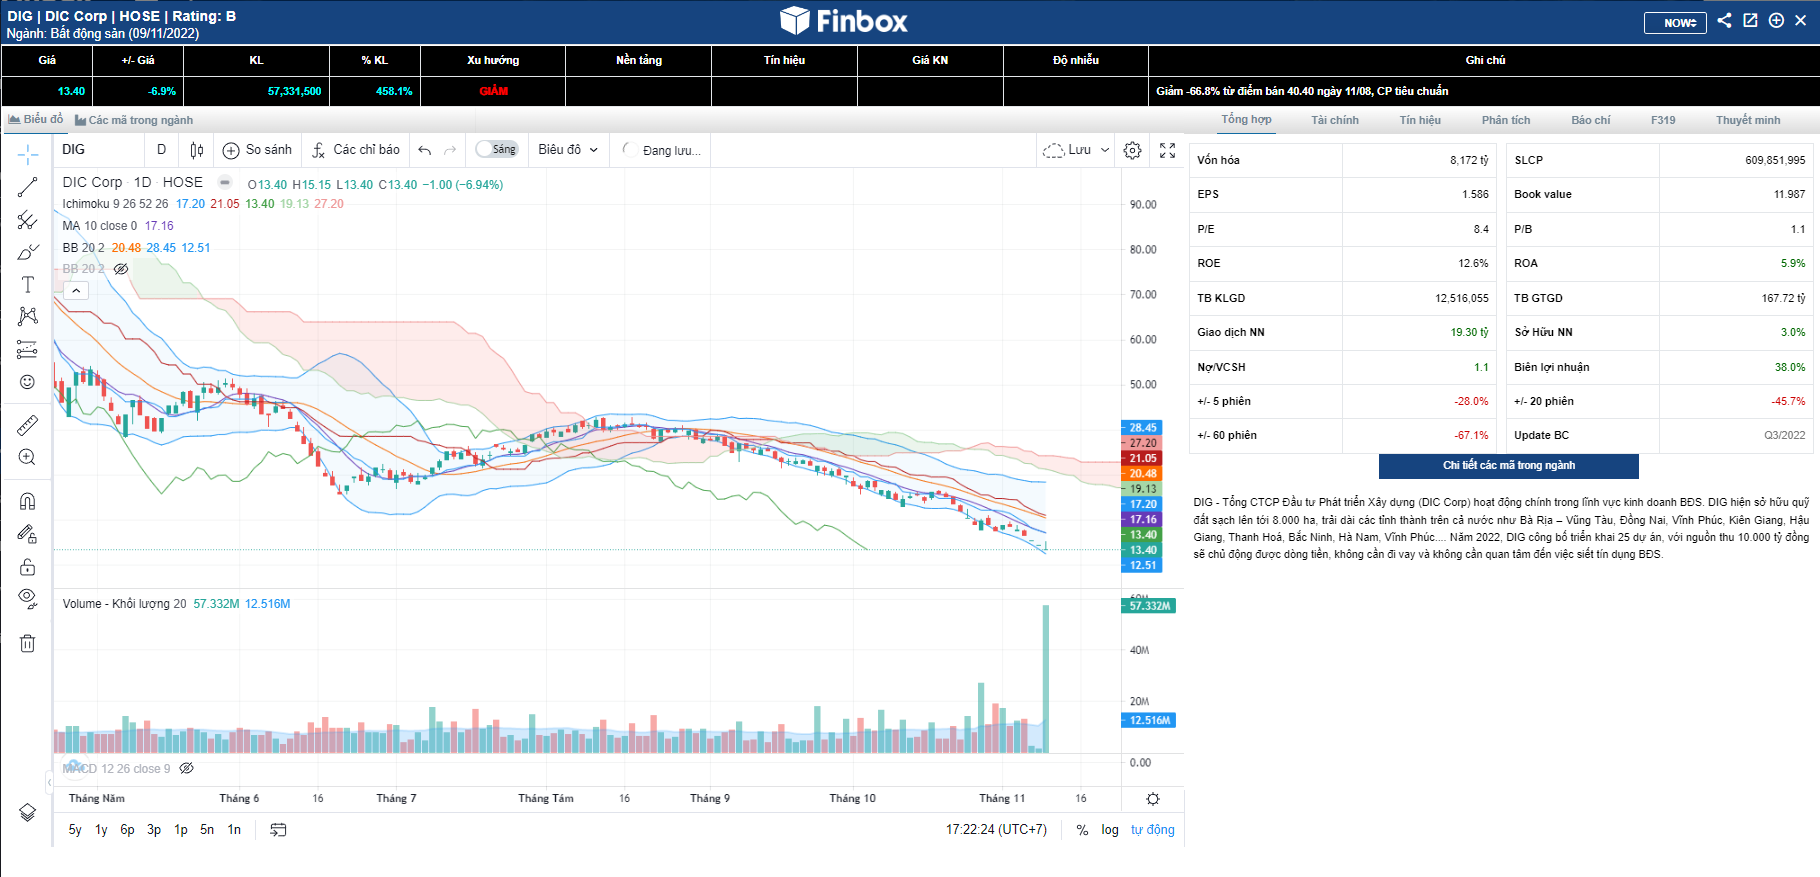Viewport: 1820px width, 877px height.
Task: Undo the last chart action
Action: coord(425,150)
